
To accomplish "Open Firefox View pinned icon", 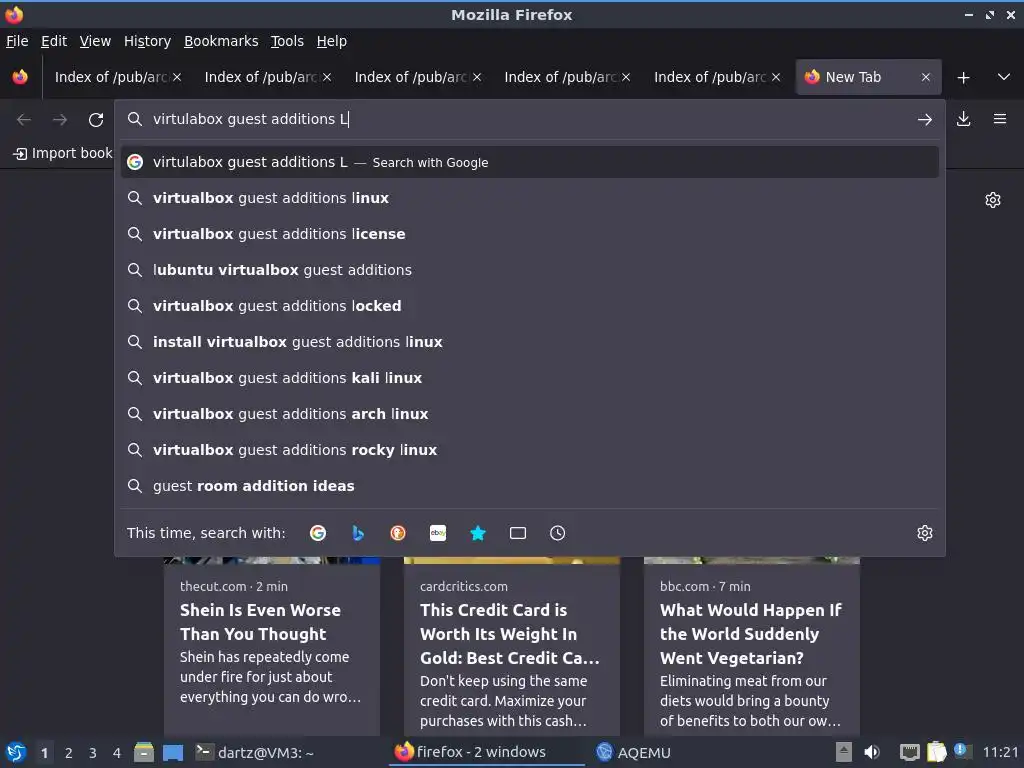I will (20, 77).
